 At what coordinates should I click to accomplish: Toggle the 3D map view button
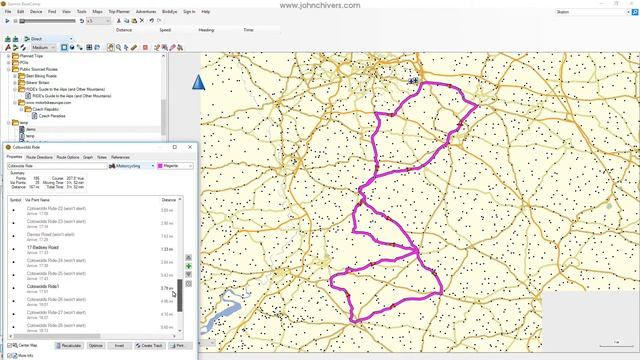(72, 48)
